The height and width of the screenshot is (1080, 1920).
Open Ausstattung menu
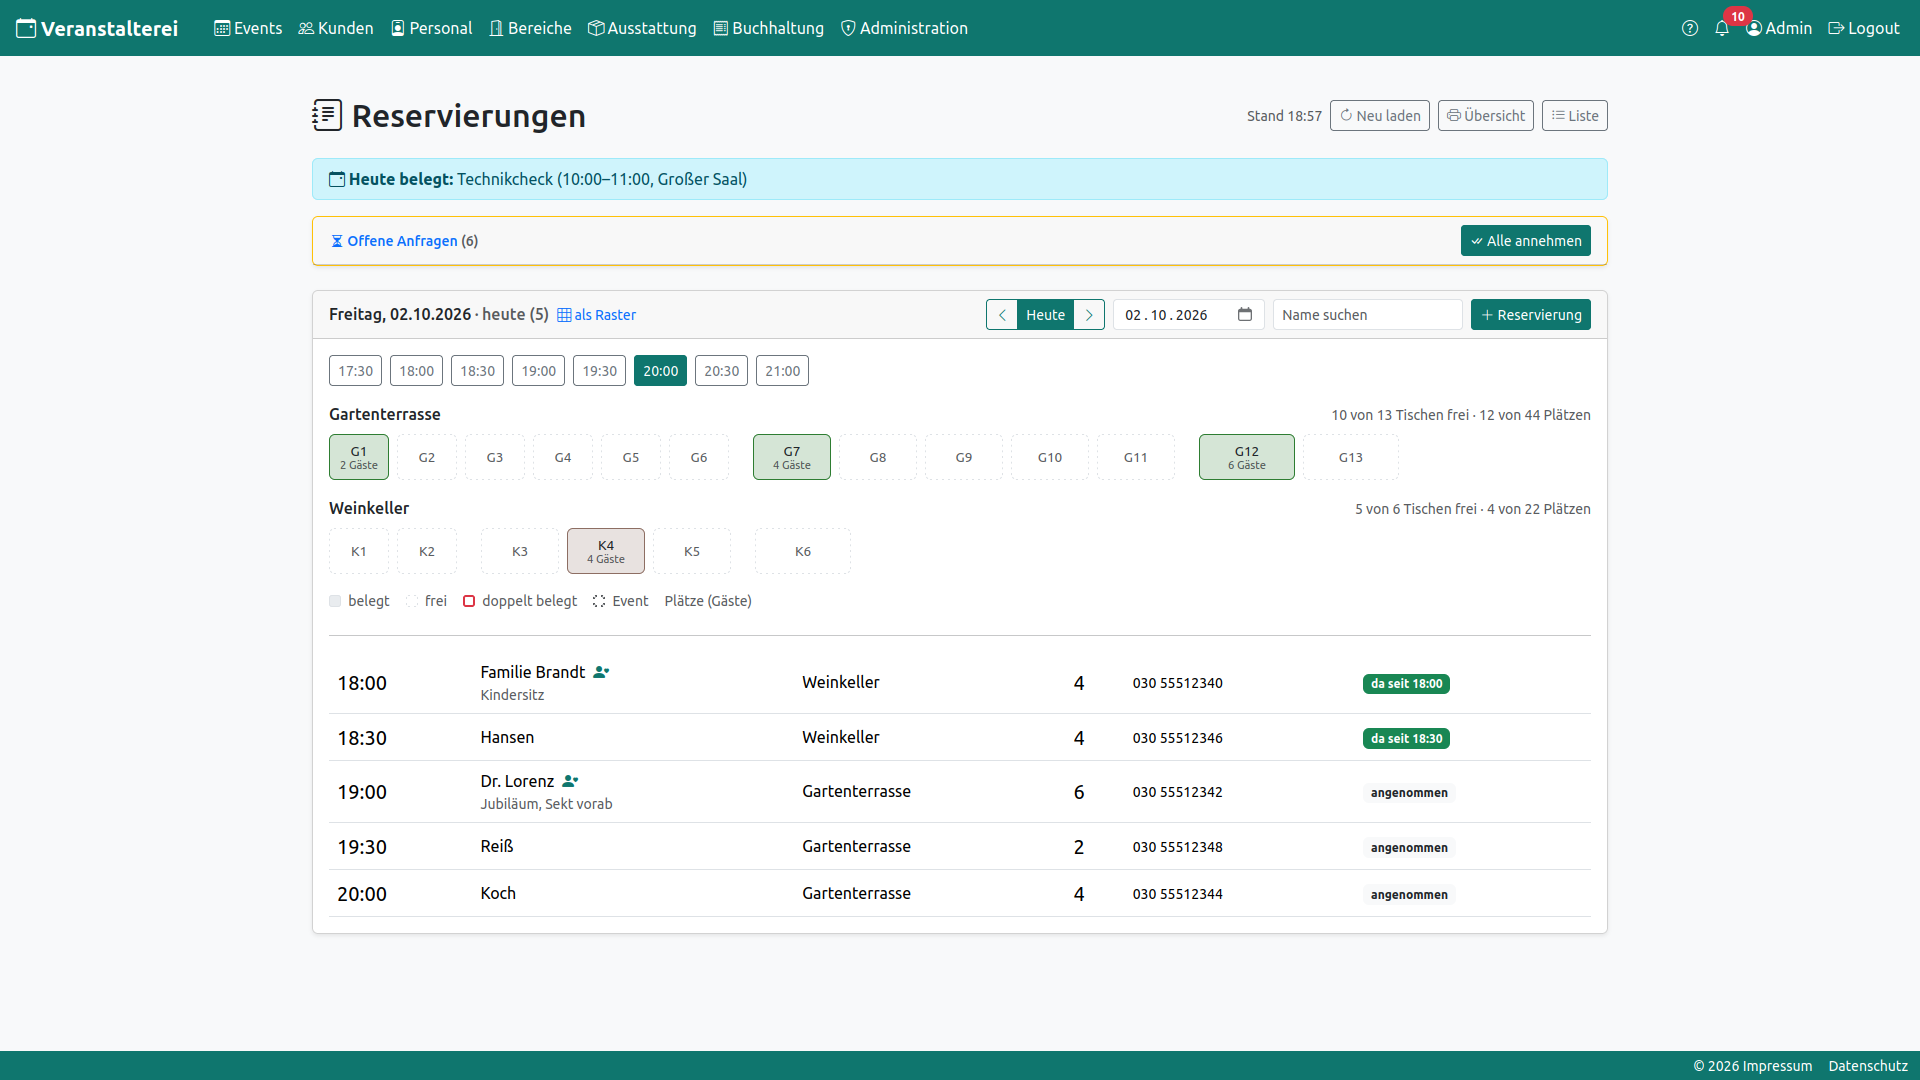642,28
